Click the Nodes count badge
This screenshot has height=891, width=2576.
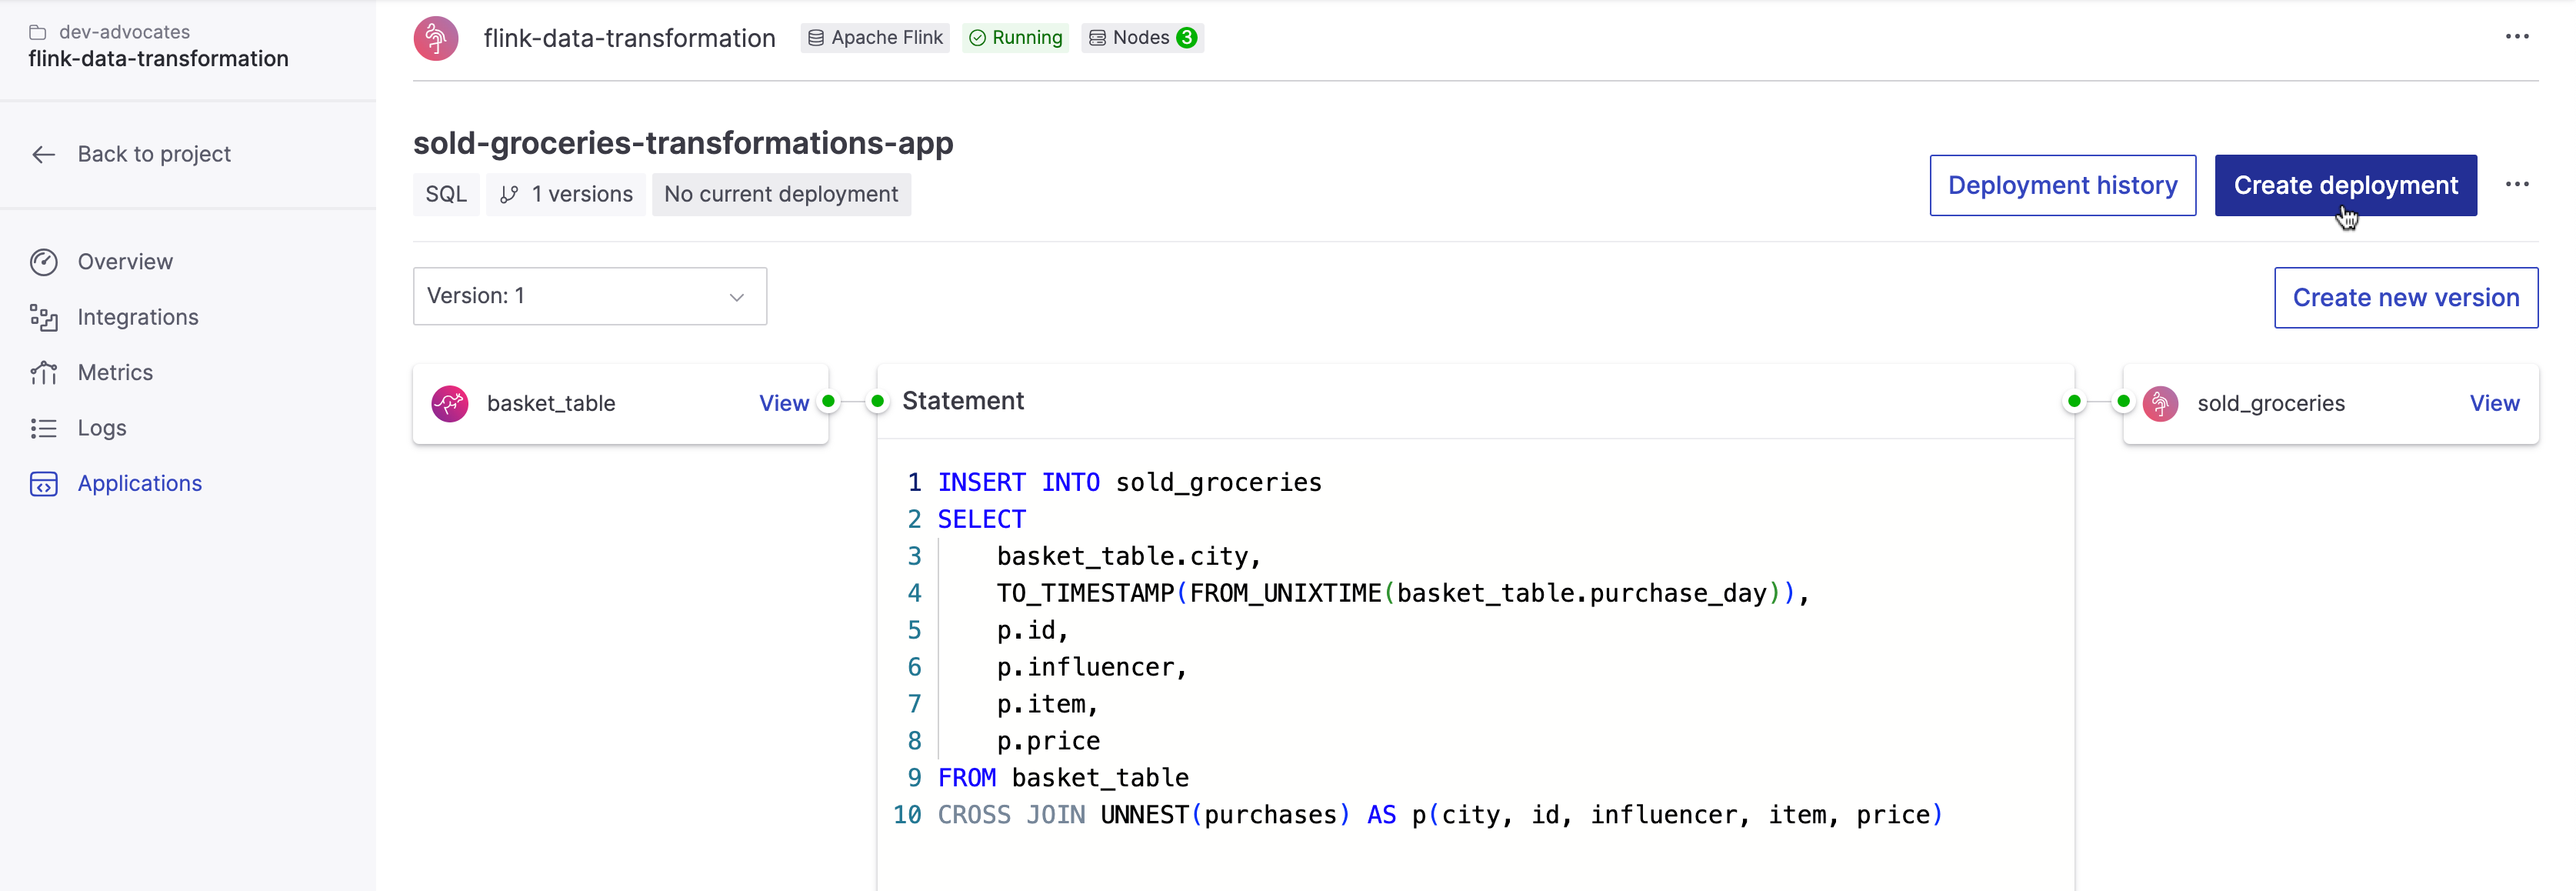[1142, 37]
